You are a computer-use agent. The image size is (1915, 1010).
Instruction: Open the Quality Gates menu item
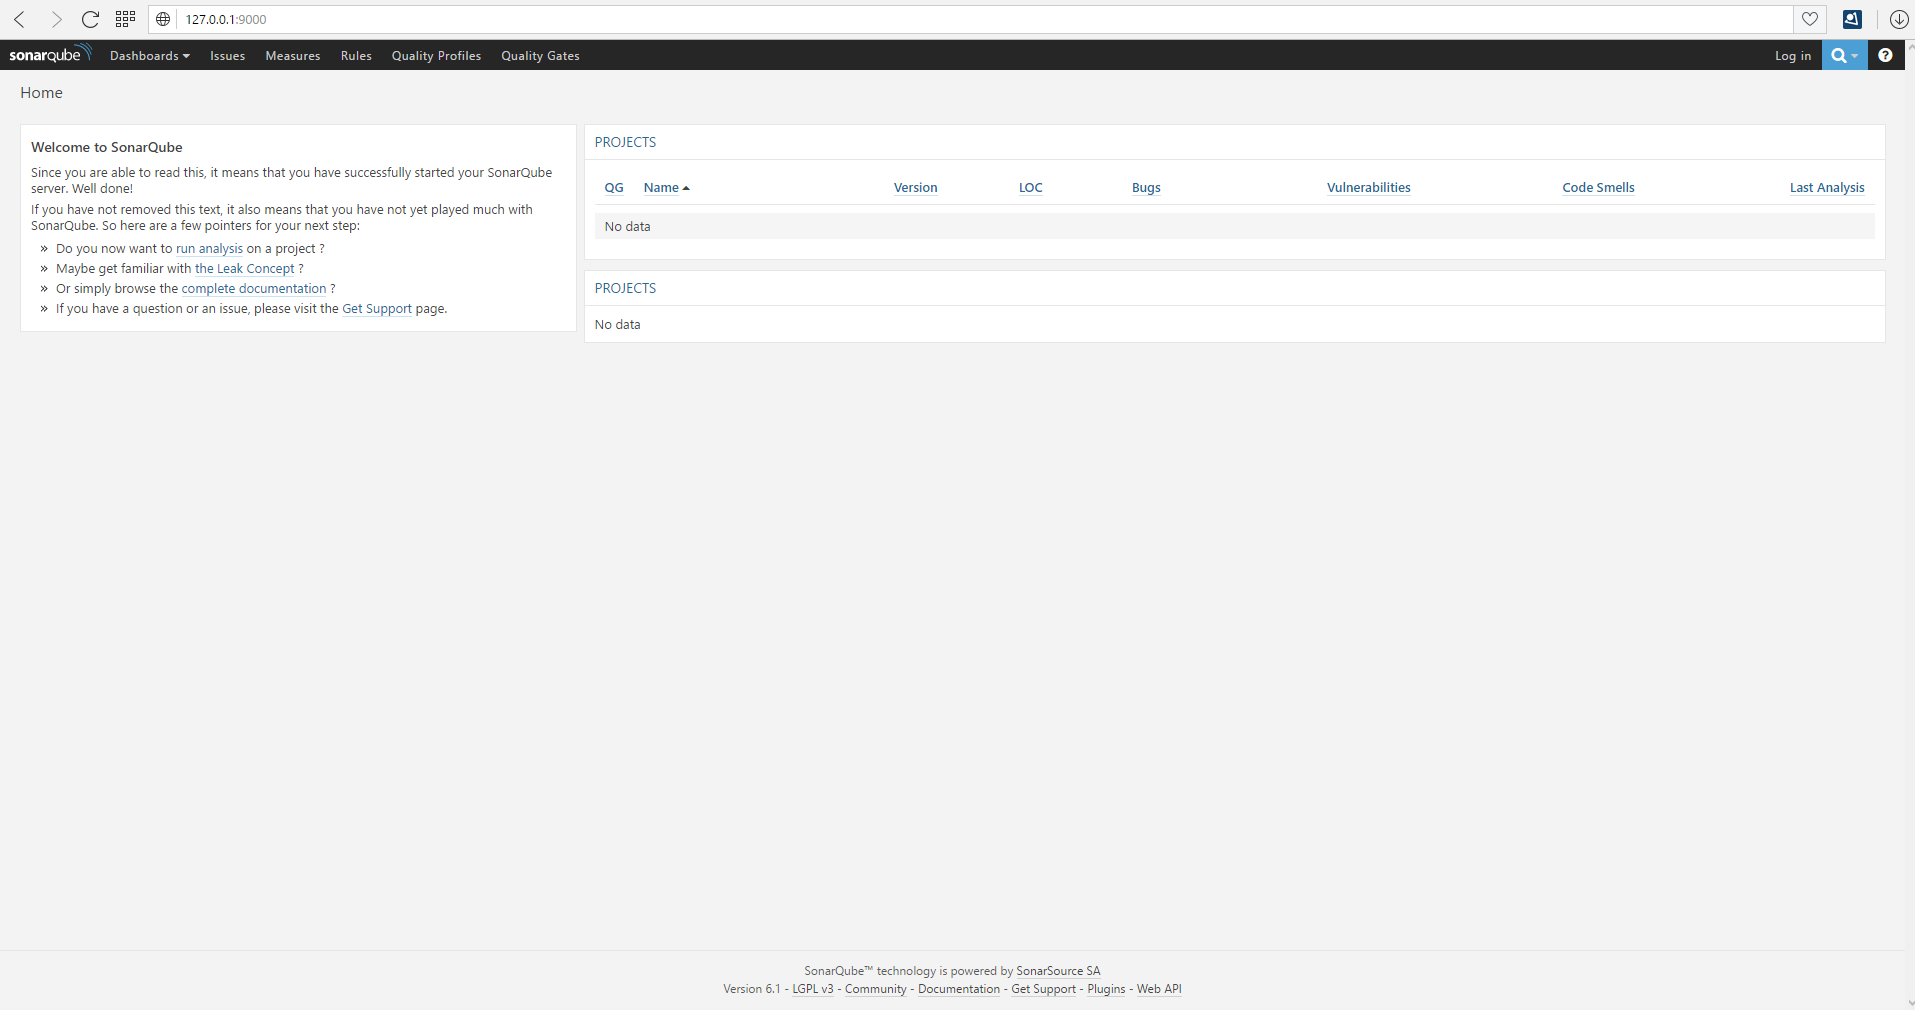[540, 56]
